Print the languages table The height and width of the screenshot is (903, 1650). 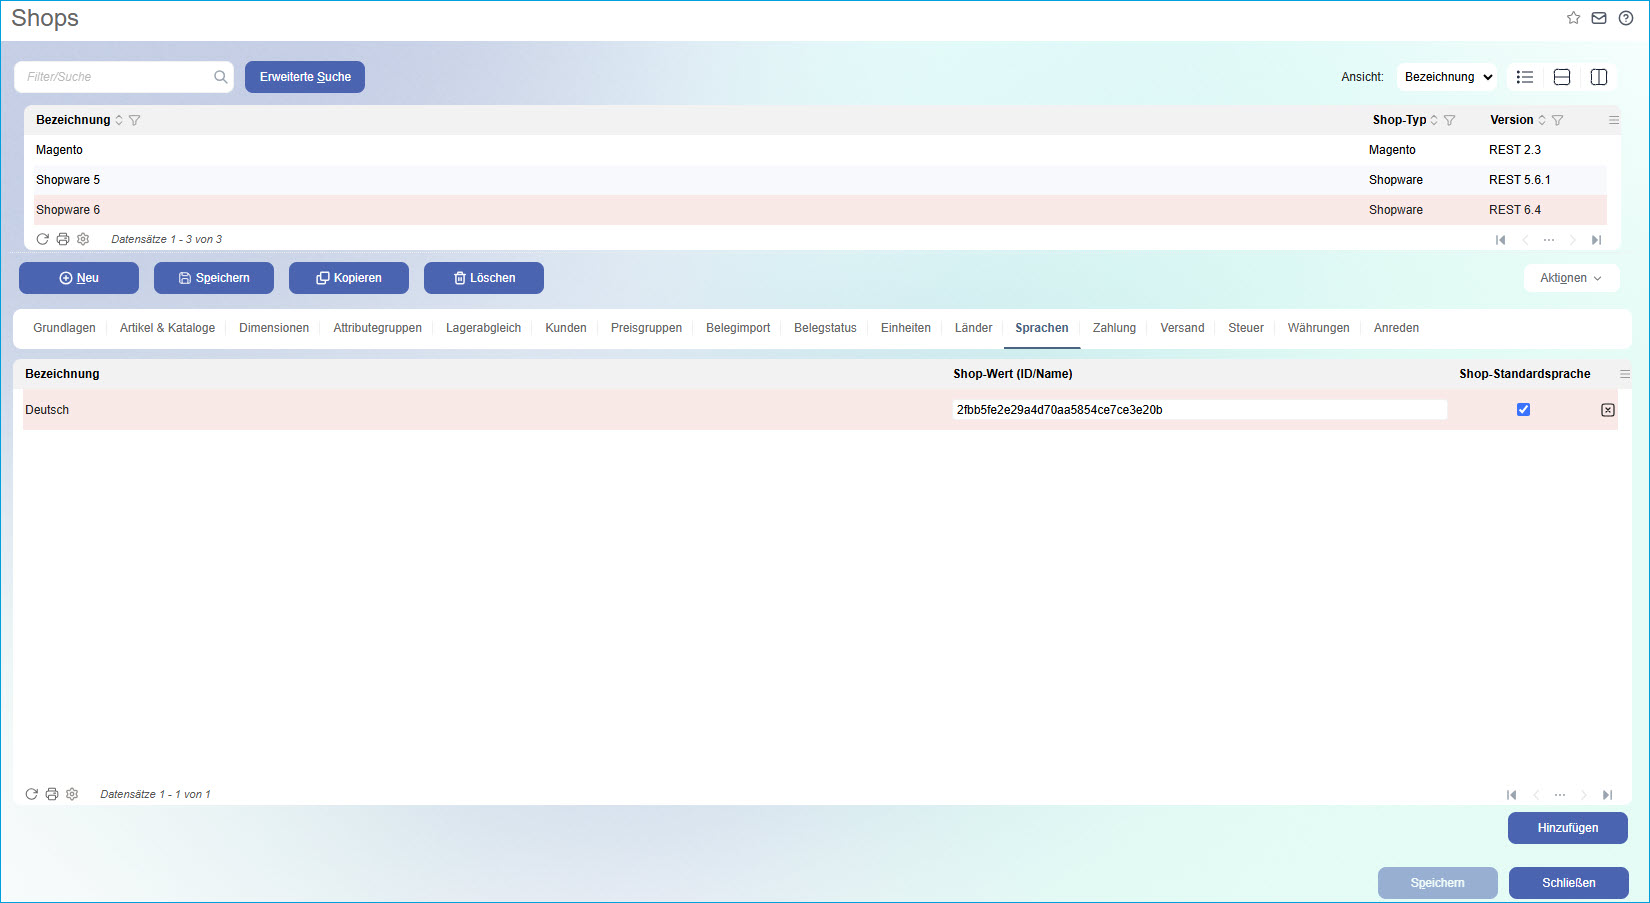click(x=52, y=794)
